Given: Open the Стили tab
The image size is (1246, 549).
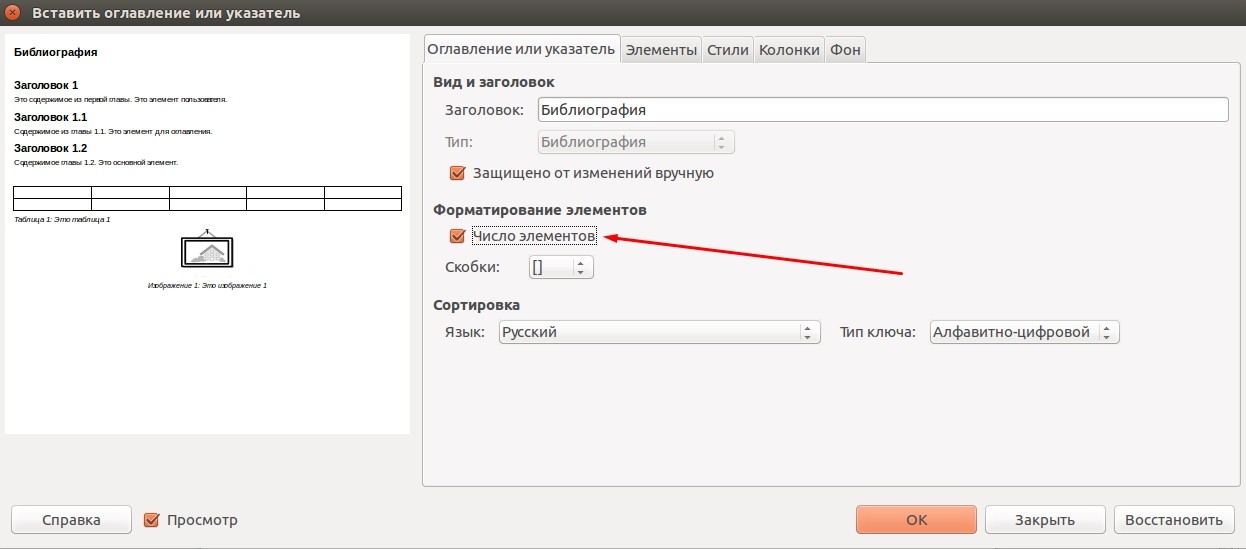Looking at the screenshot, I should [728, 49].
